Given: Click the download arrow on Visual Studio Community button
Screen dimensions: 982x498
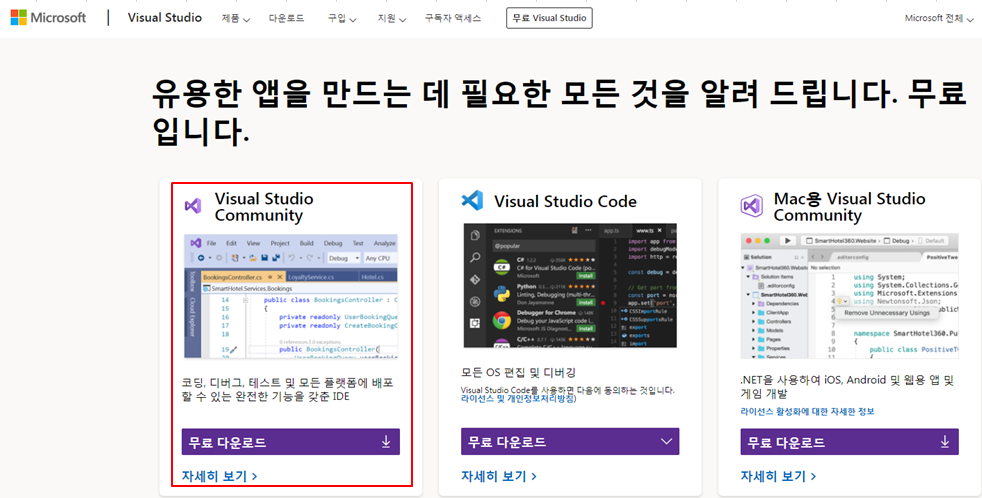Looking at the screenshot, I should coord(386,442).
